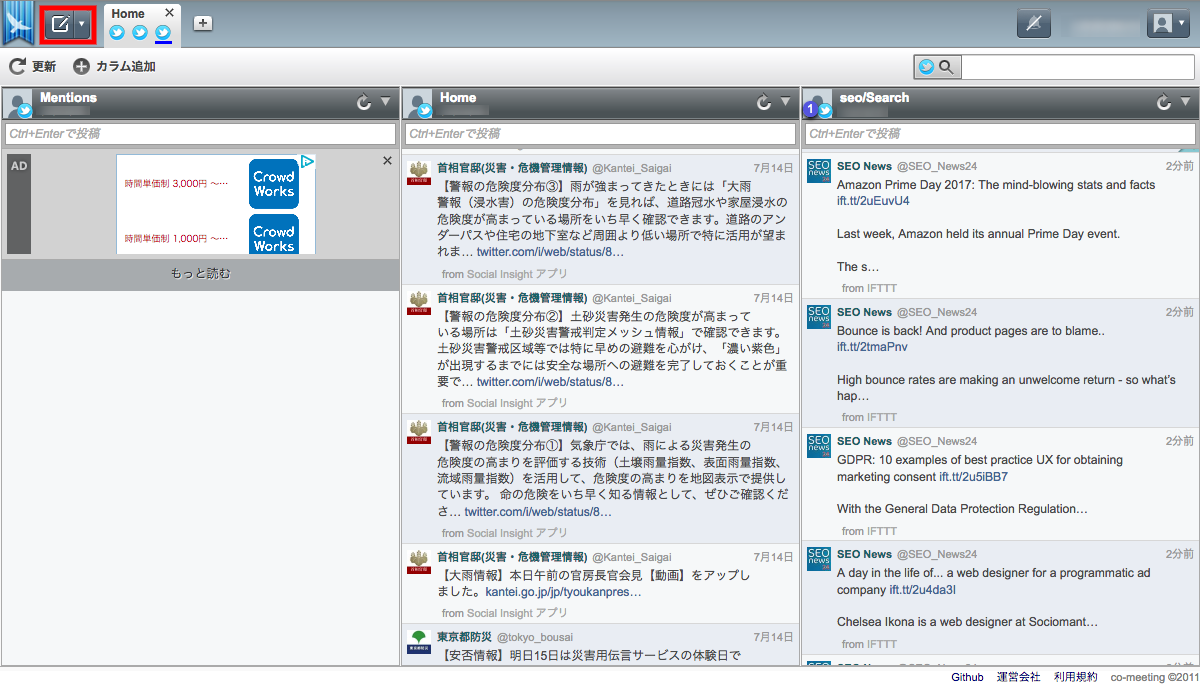The height and width of the screenshot is (689, 1200).
Task: Click avatar of 警報の危険度分布③ tweet
Action: point(419,174)
